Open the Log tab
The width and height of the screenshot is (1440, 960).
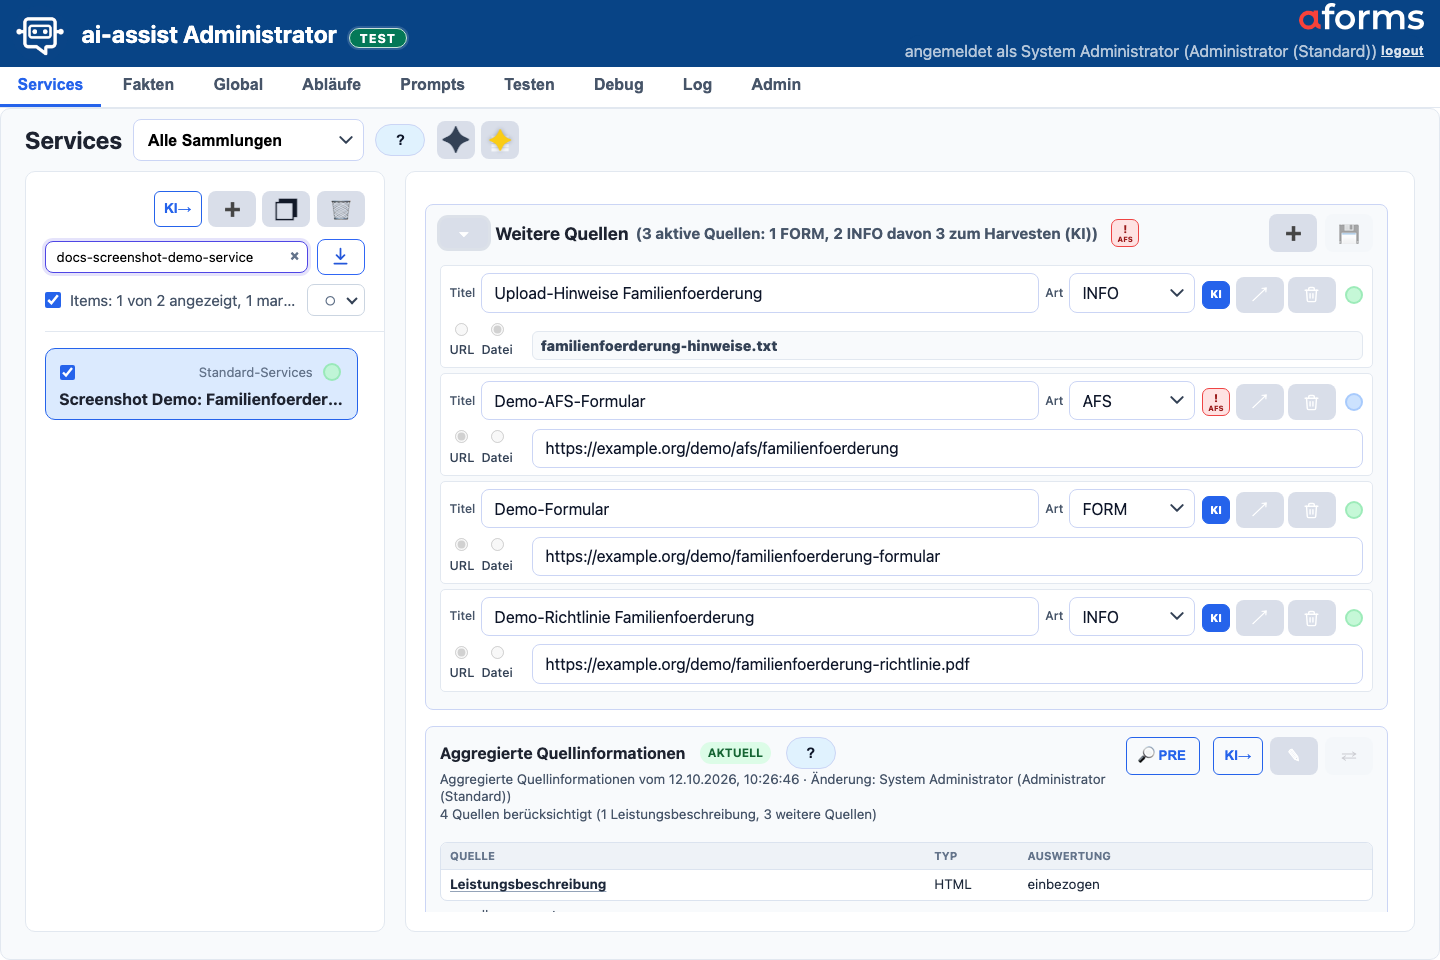pyautogui.click(x=697, y=85)
